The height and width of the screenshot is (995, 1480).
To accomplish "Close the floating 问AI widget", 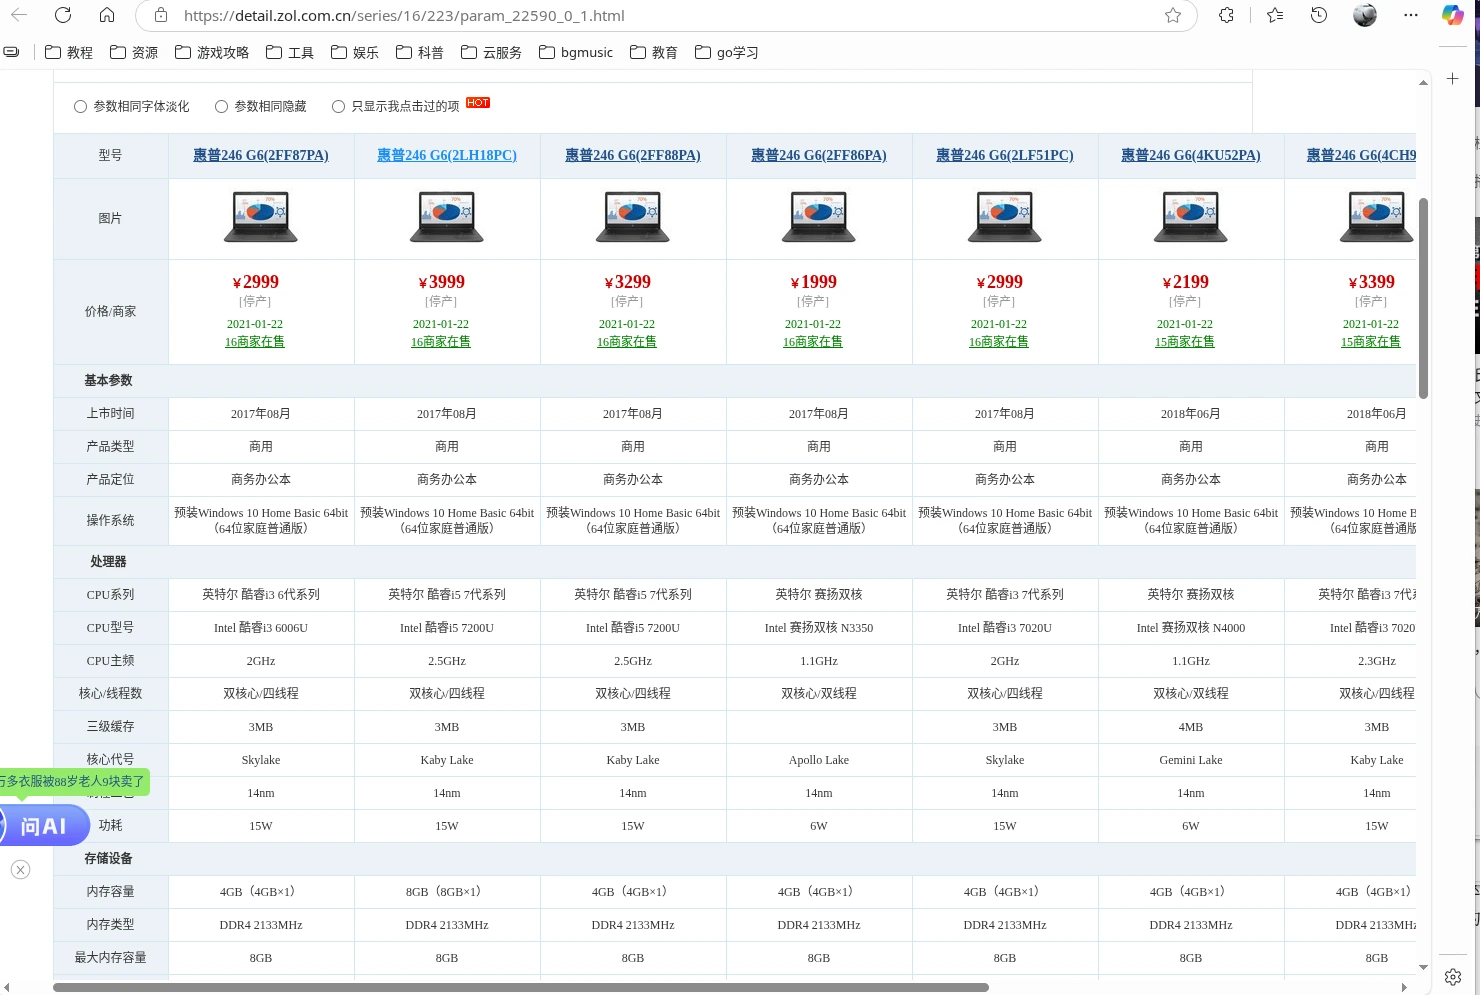I will coord(20,870).
